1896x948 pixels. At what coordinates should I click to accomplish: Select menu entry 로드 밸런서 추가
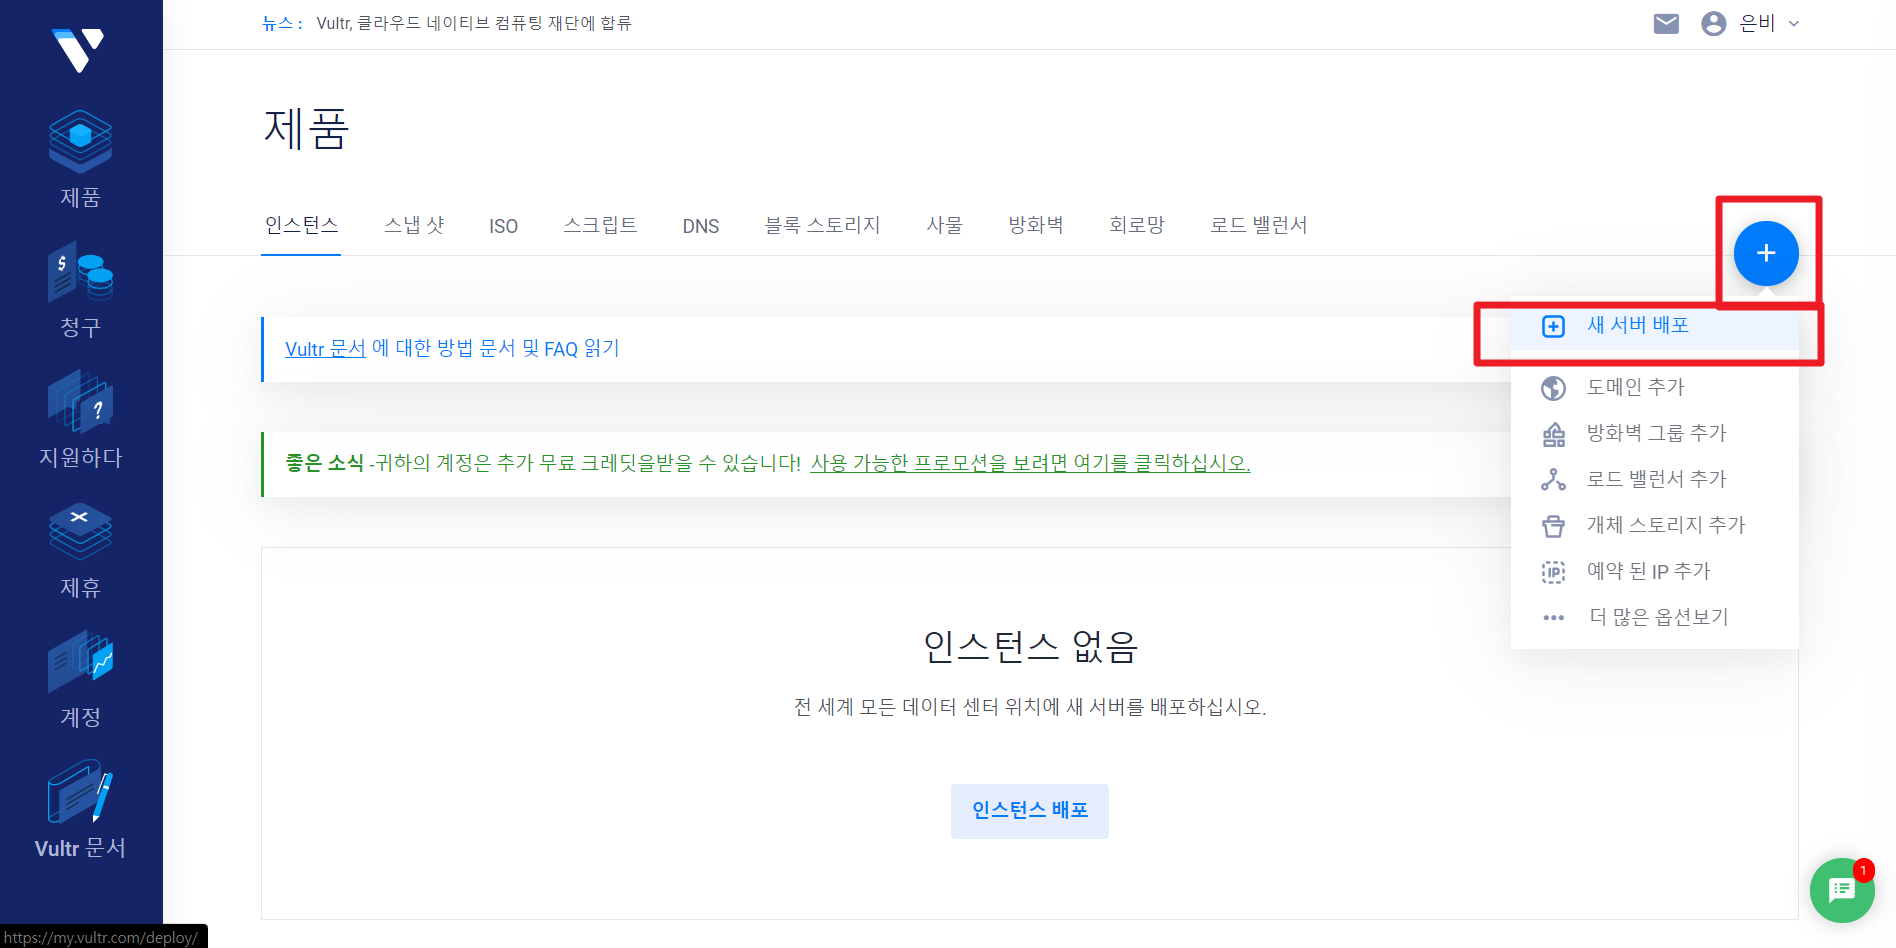pyautogui.click(x=1654, y=479)
